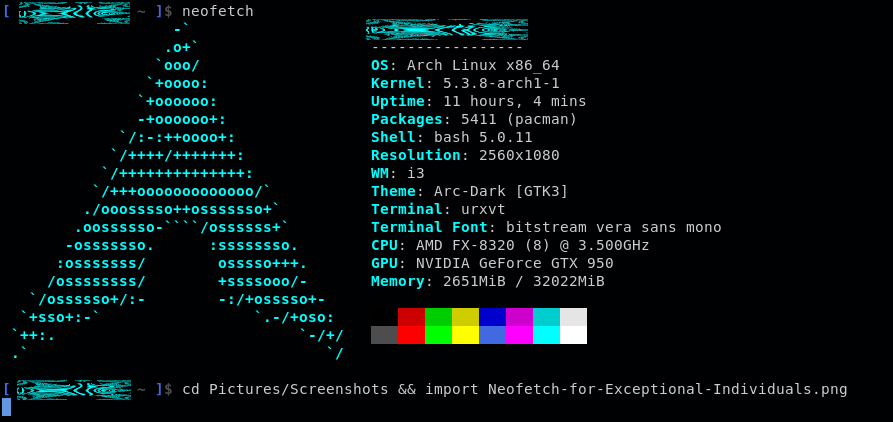893x422 pixels.
Task: Click the Arch Linux ASCII logo
Action: click(178, 192)
